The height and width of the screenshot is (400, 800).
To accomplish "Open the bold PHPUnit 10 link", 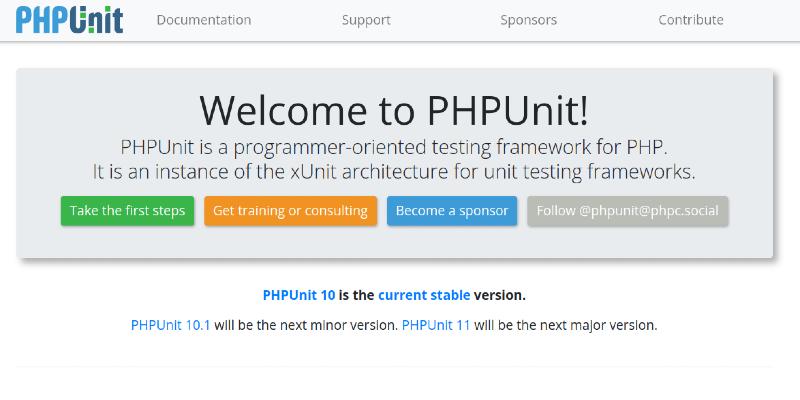I will pos(299,295).
